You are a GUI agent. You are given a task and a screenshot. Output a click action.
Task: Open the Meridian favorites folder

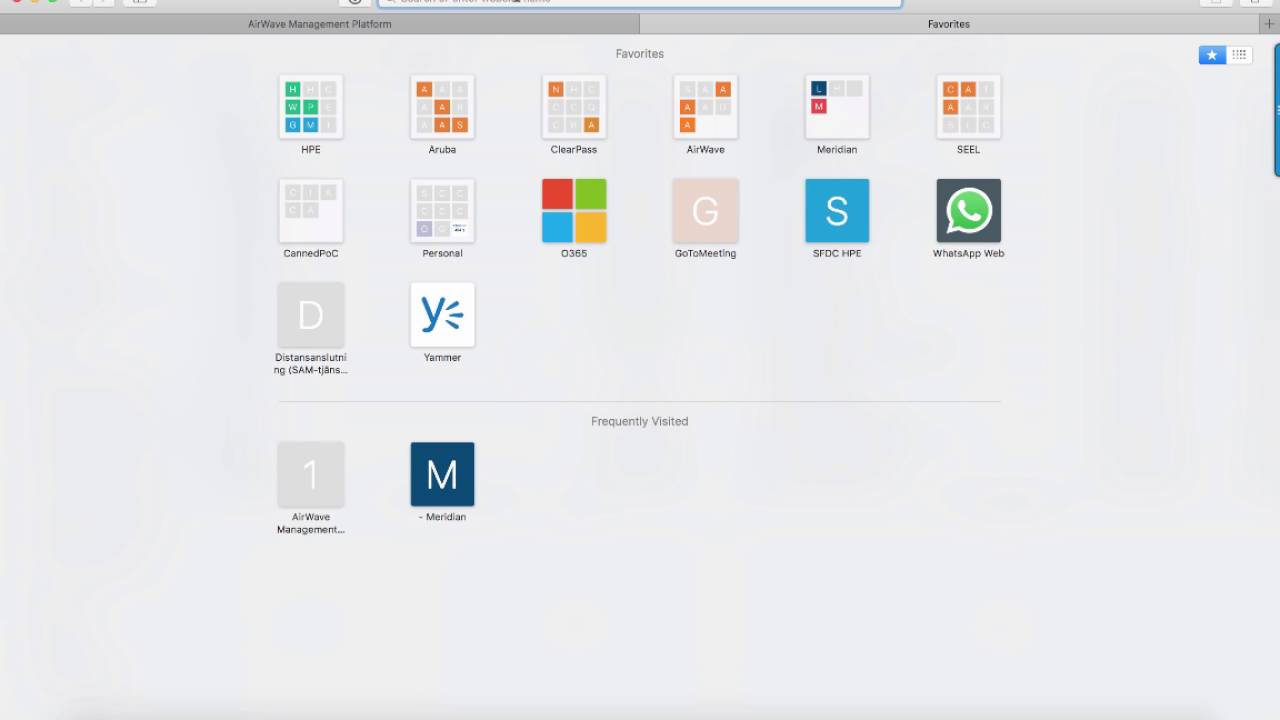coord(837,107)
